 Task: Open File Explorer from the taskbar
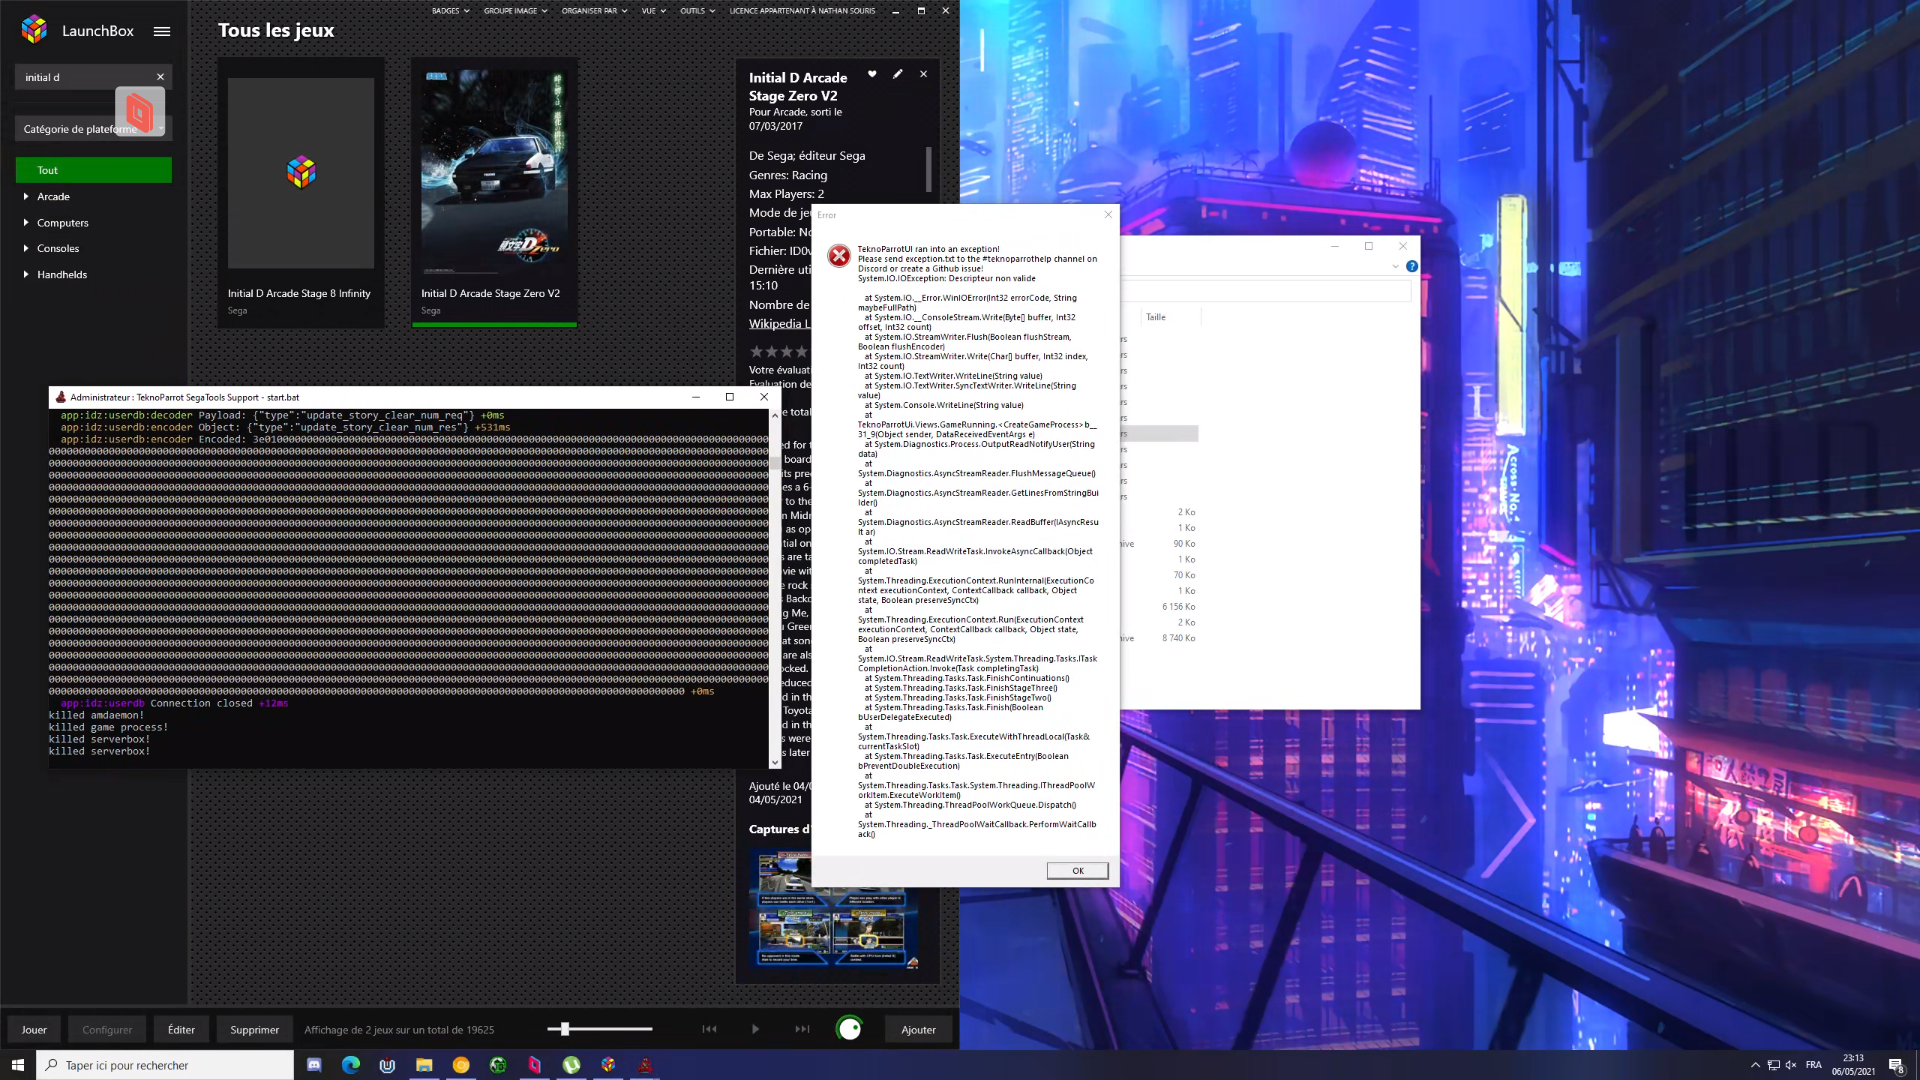[424, 1065]
